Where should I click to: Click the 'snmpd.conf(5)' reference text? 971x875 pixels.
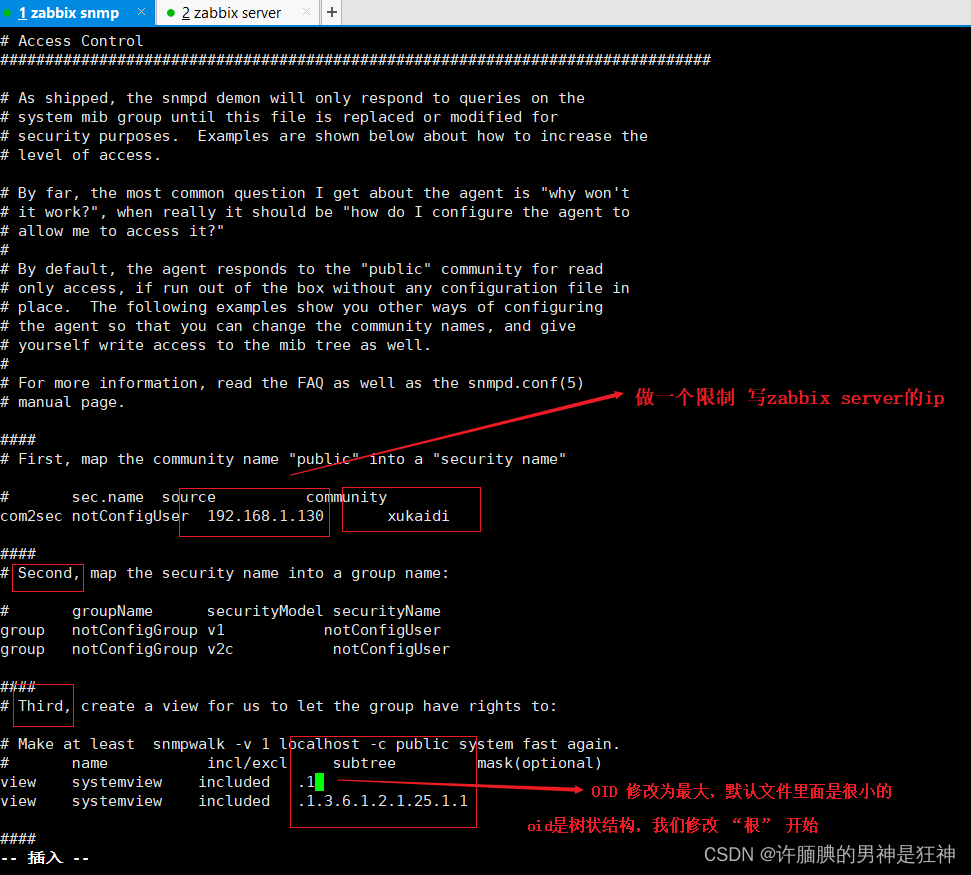coord(526,383)
